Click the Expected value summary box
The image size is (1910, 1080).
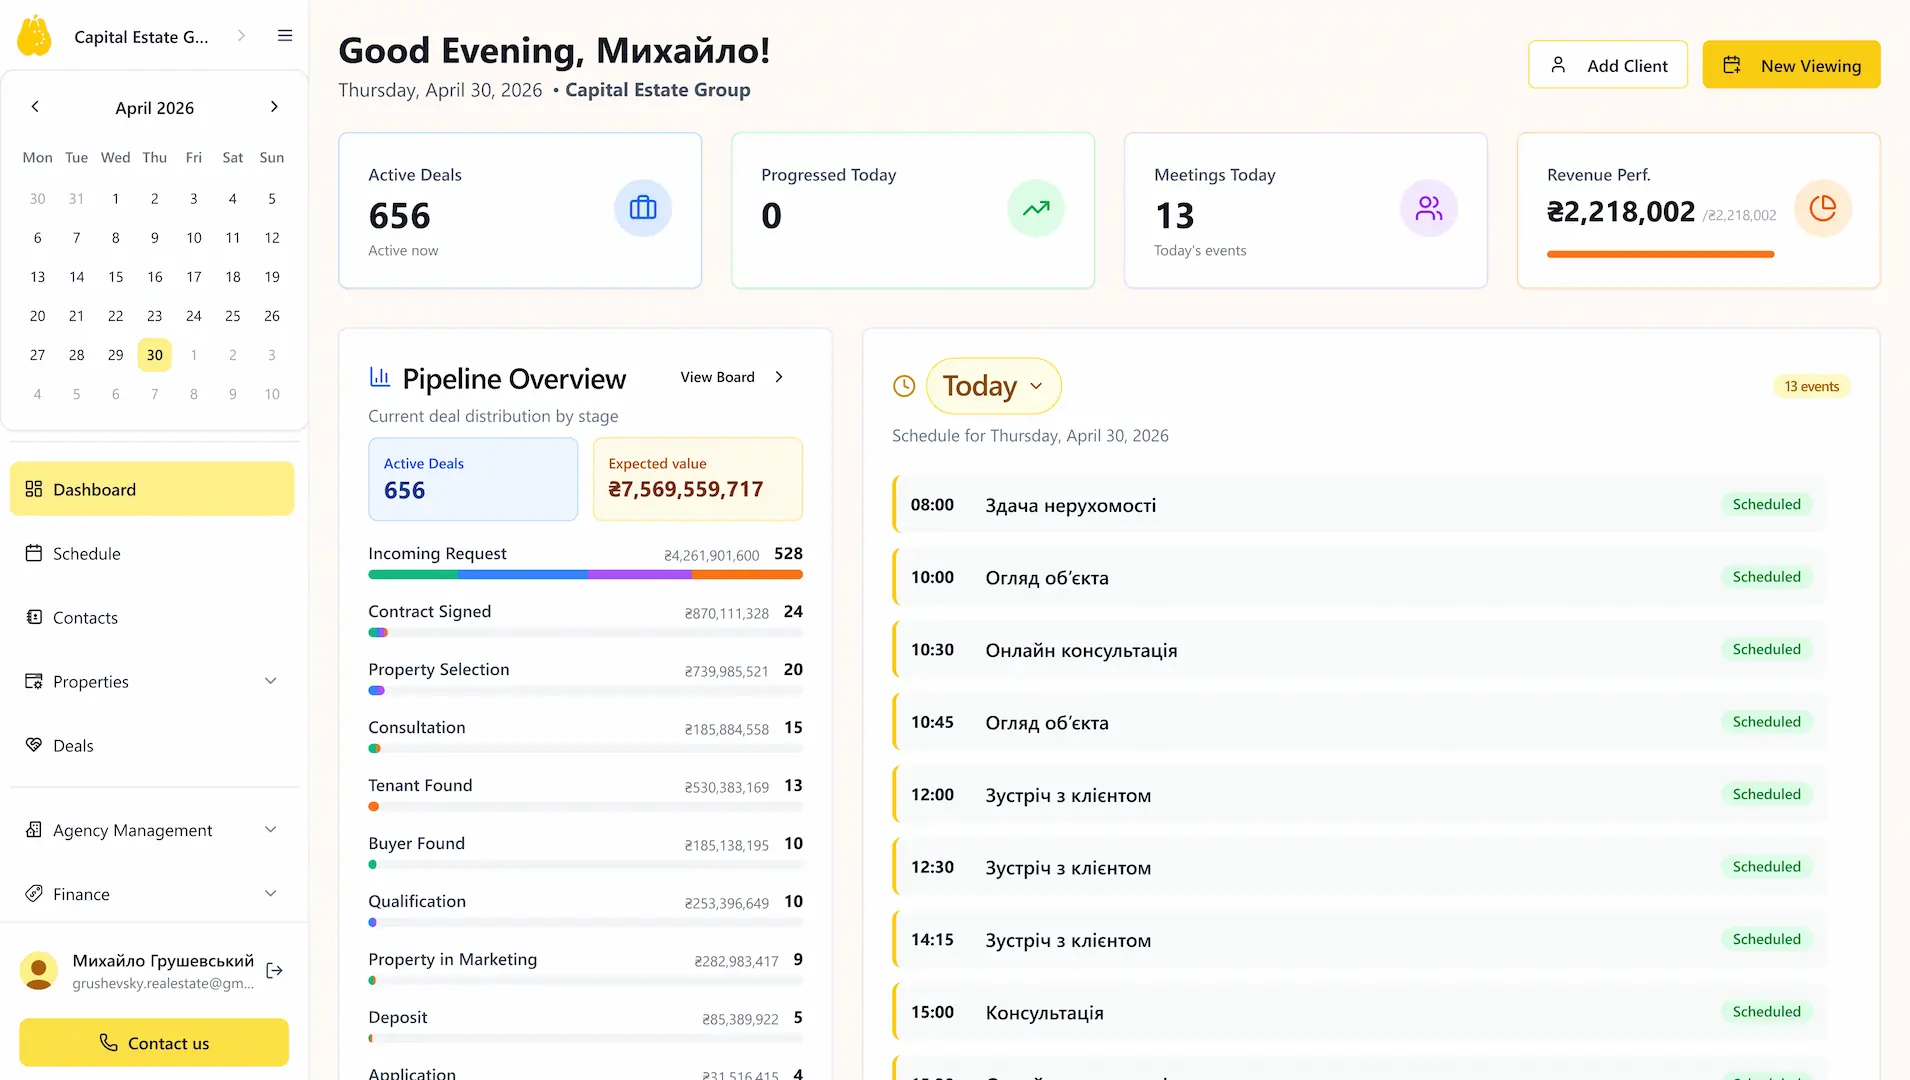click(x=698, y=479)
